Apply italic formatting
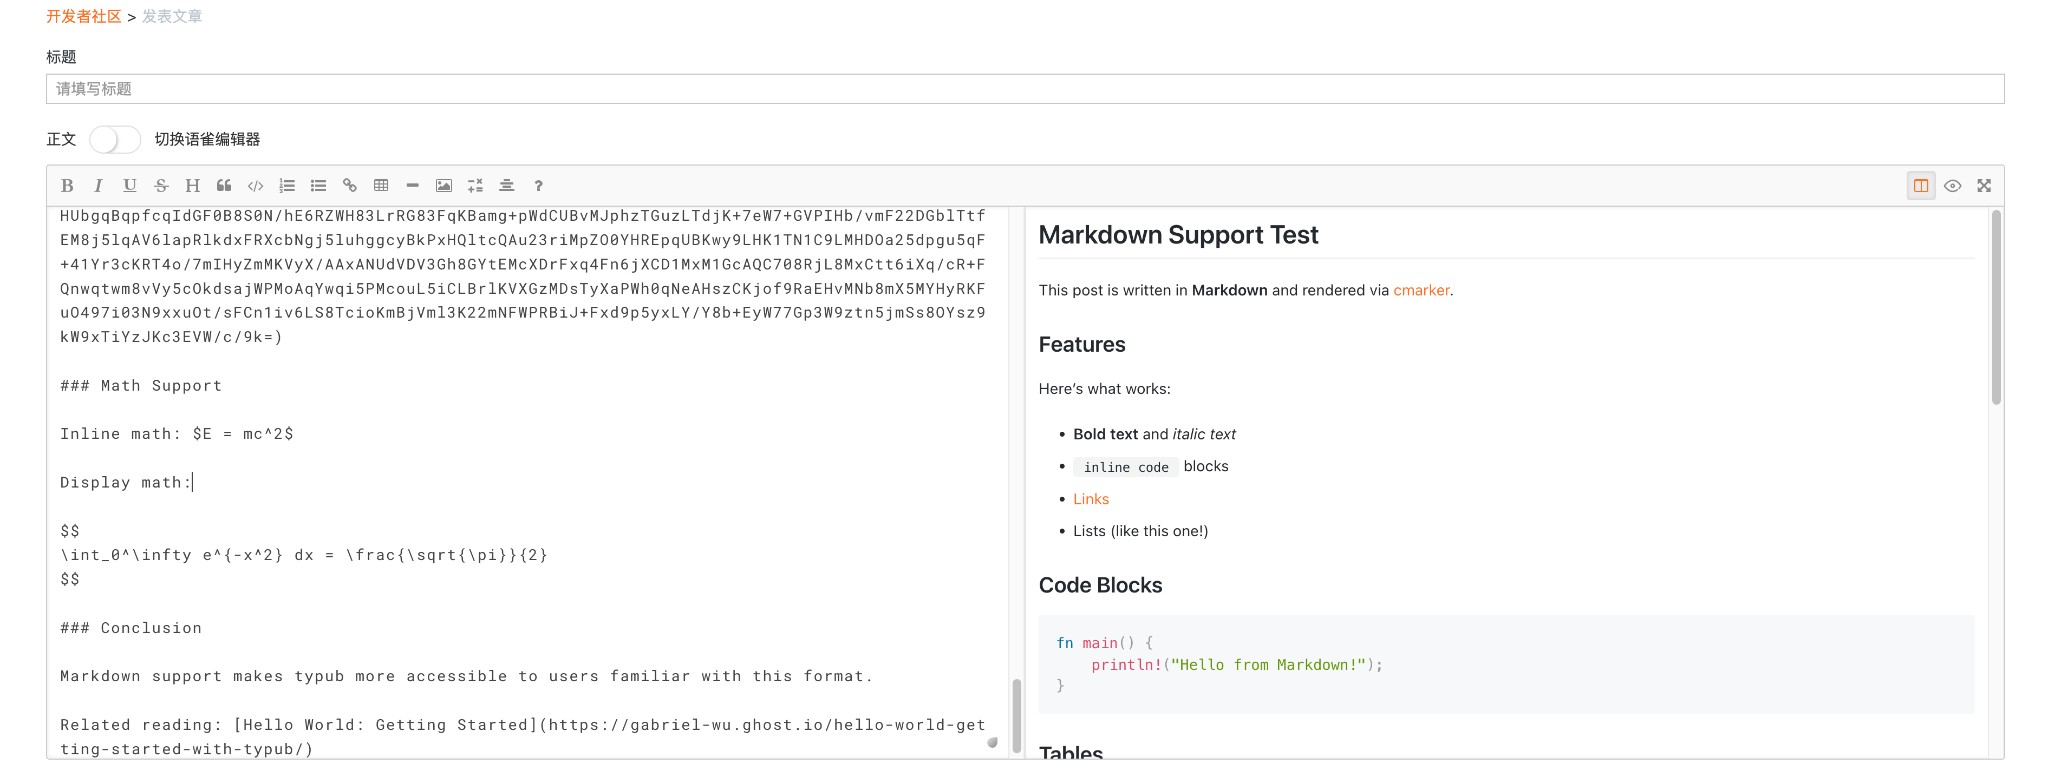Viewport: 2048px width, 777px height. 98,186
